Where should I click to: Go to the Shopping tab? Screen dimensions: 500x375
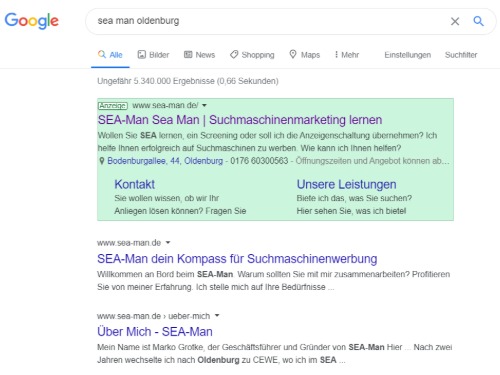[252, 55]
